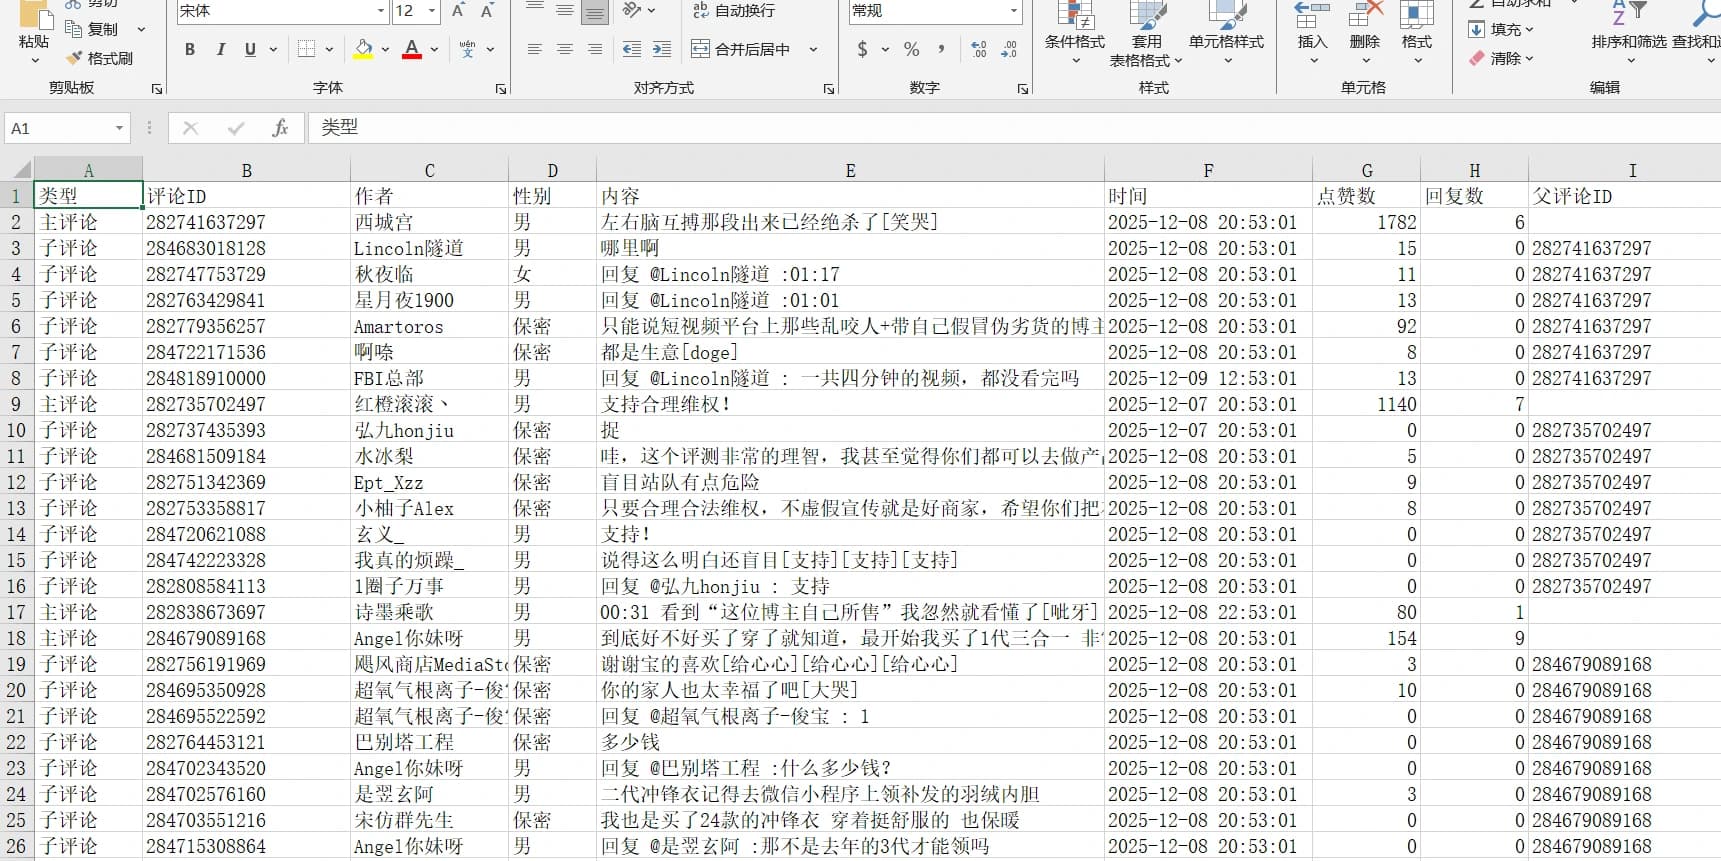Select the Format Painter (格式刷)
This screenshot has width=1721, height=861.
coord(99,58)
